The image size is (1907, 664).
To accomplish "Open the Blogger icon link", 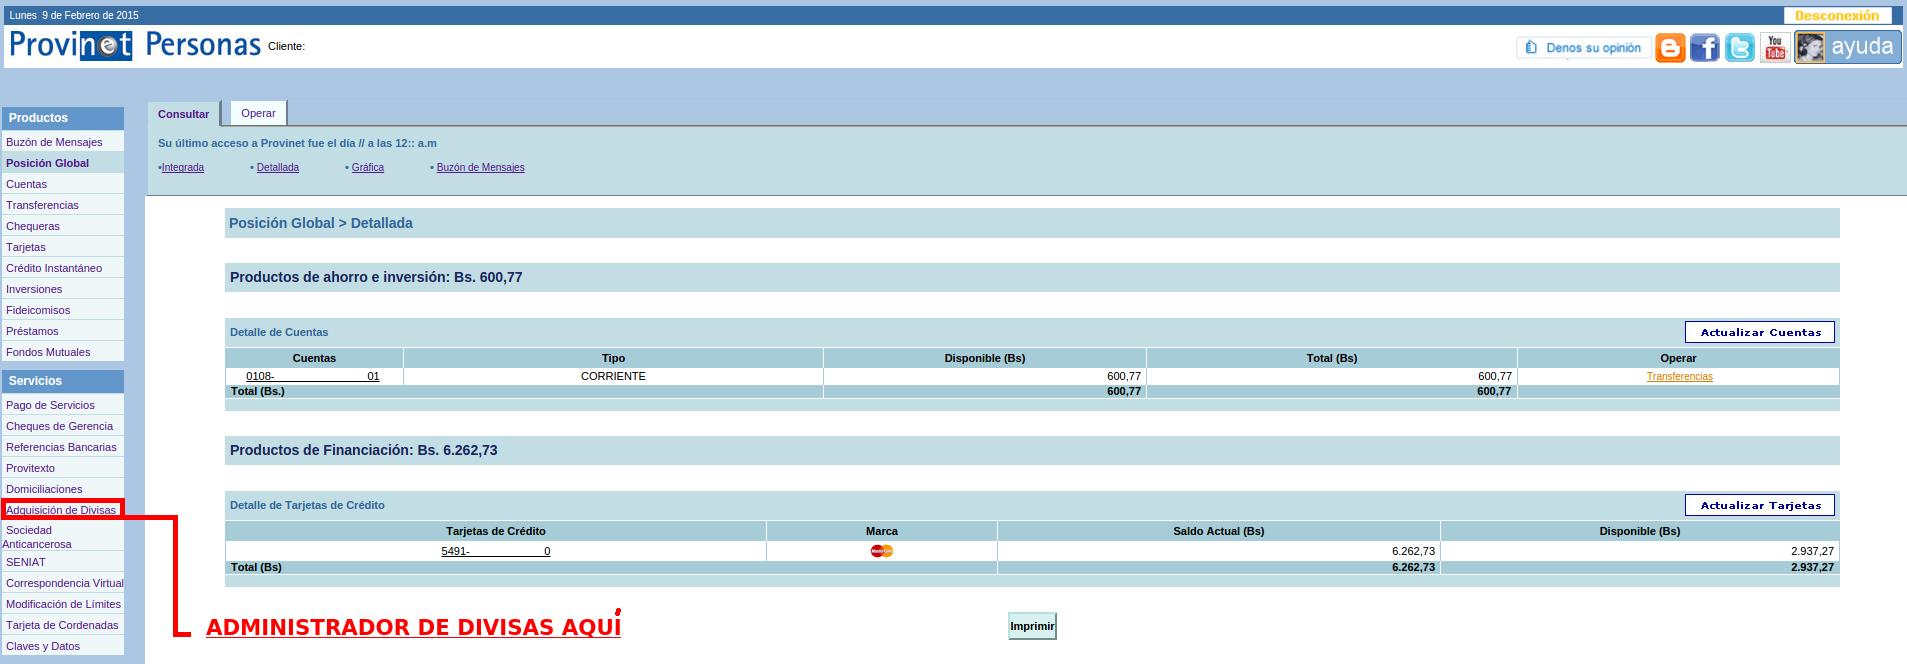I will (x=1670, y=48).
